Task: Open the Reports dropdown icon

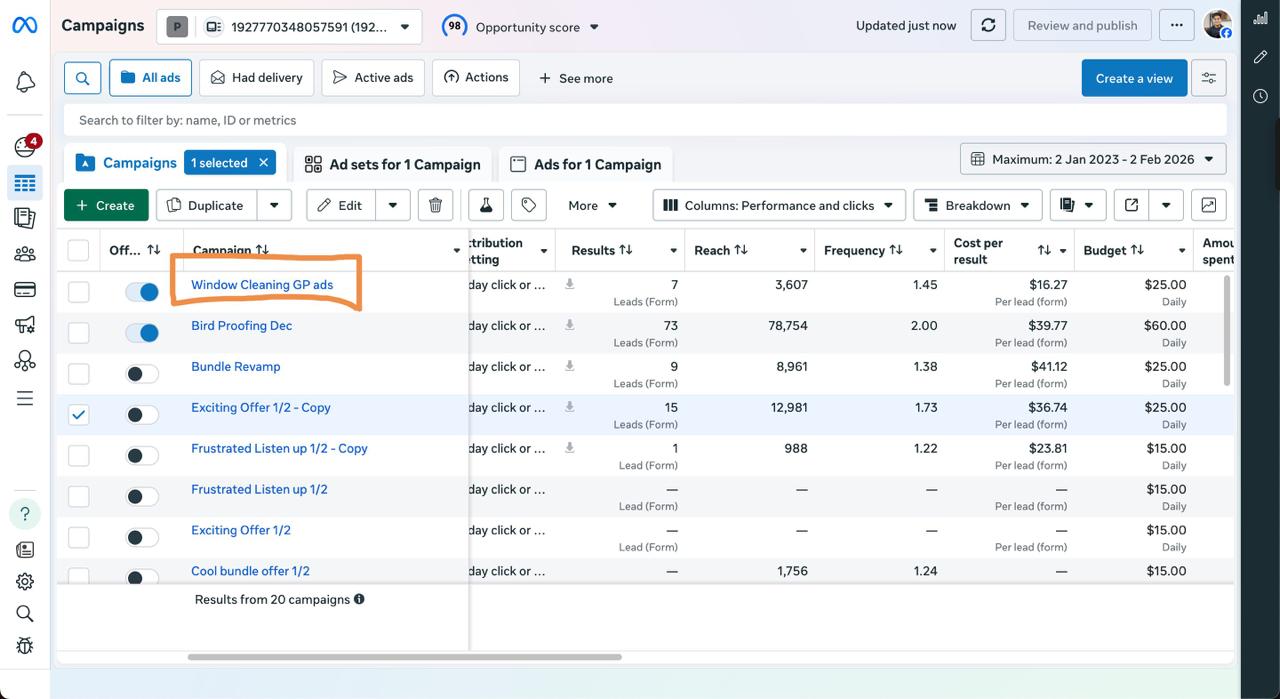Action: click(x=1077, y=205)
